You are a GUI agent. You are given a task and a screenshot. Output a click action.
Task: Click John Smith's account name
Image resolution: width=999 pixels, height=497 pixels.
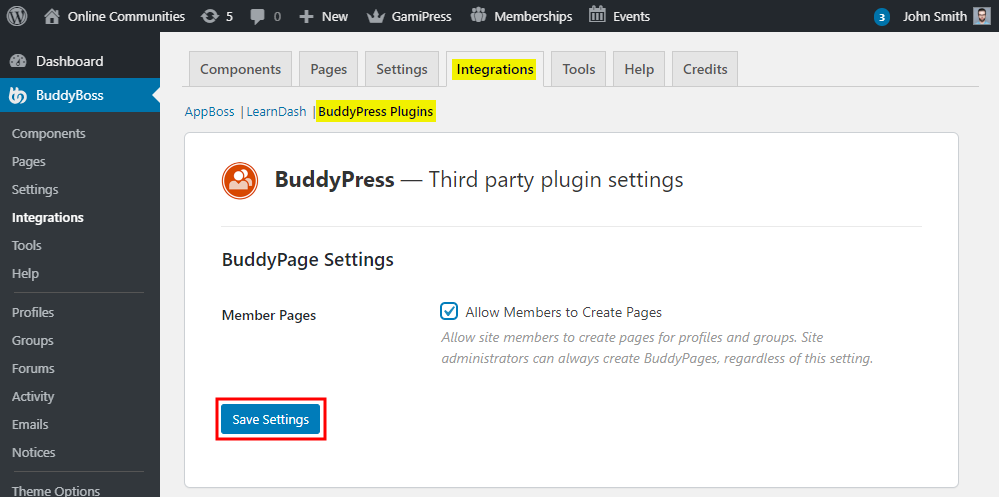[935, 17]
